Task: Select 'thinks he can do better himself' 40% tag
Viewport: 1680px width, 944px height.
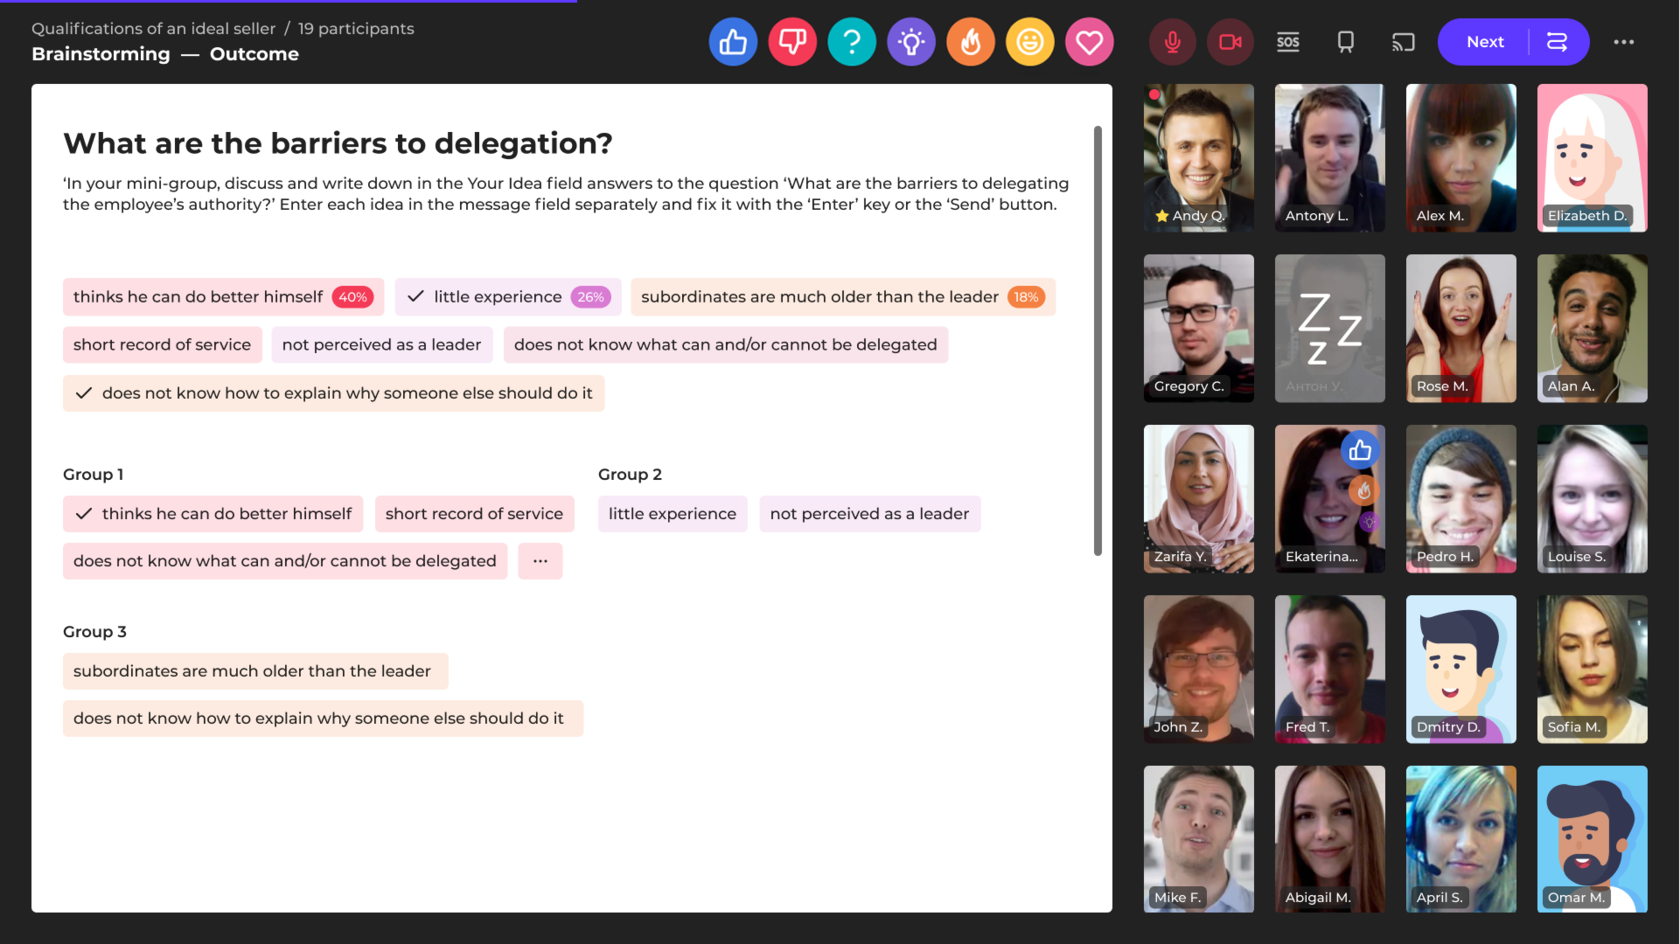Action: tap(222, 297)
